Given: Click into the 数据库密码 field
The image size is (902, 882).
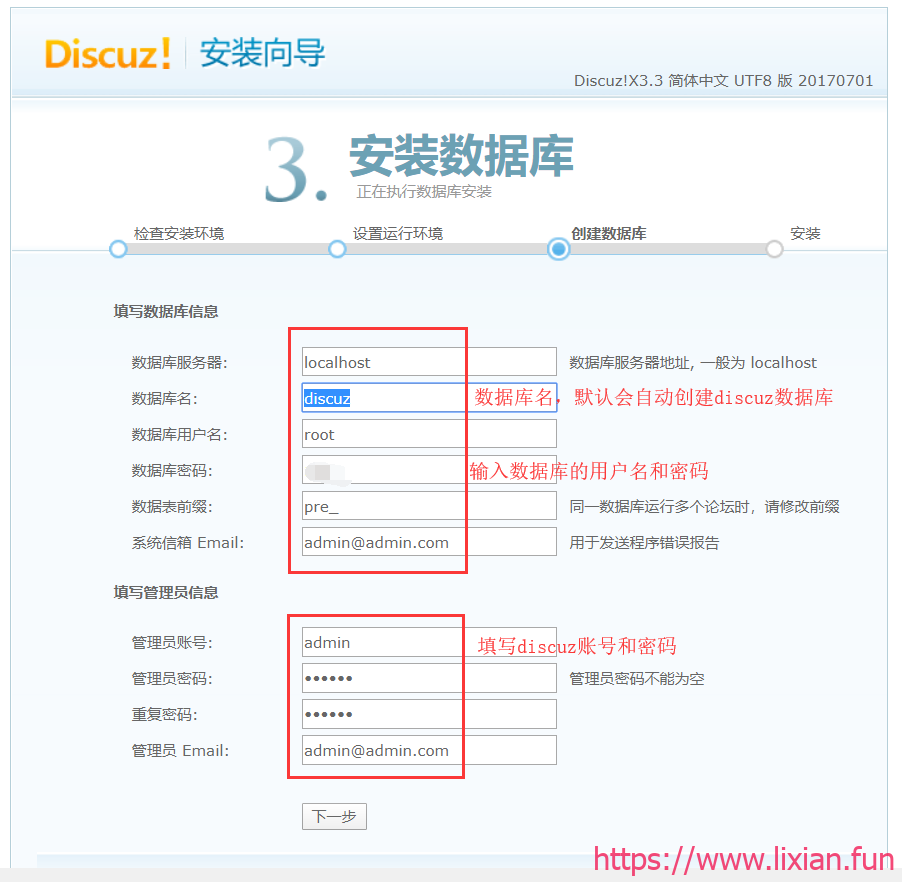Looking at the screenshot, I should pyautogui.click(x=428, y=470).
